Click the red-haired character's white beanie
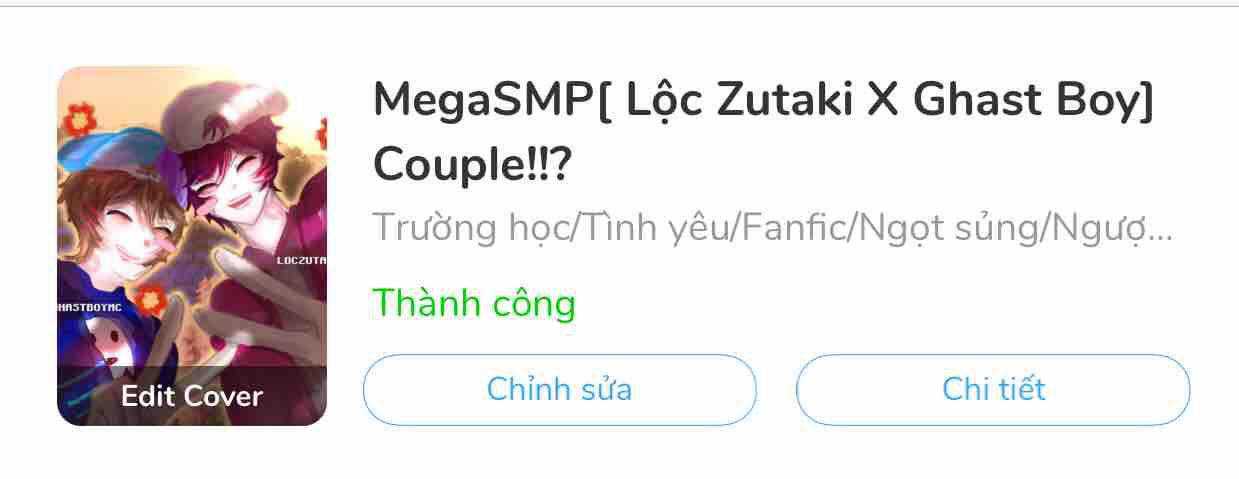 pos(224,113)
